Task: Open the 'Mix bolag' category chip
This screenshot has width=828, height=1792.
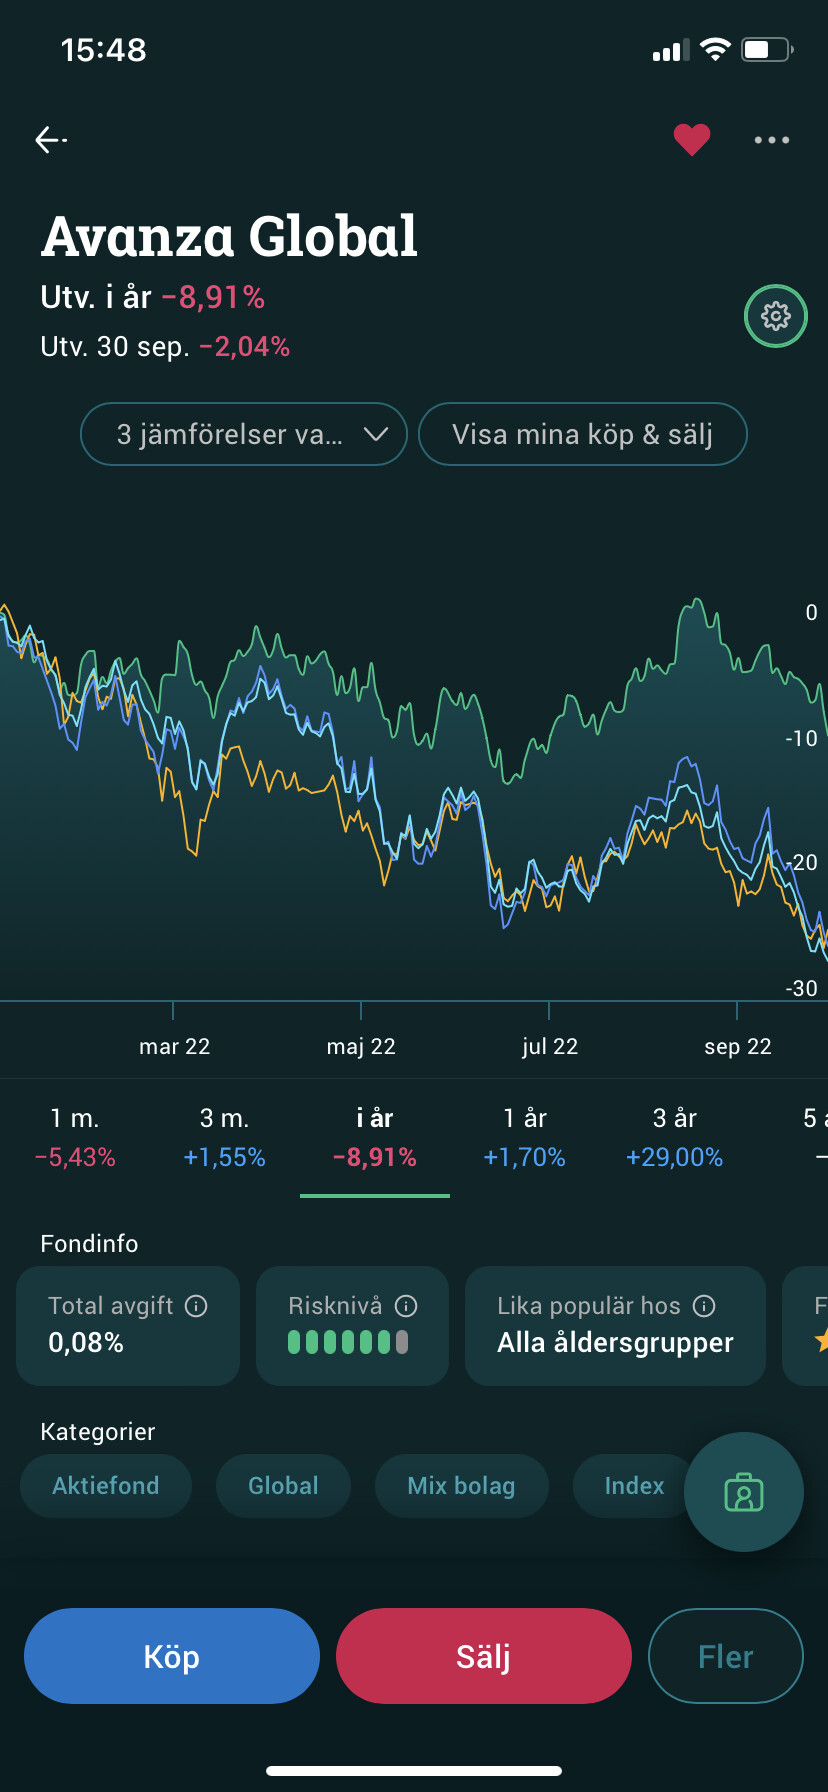Action: click(462, 1486)
